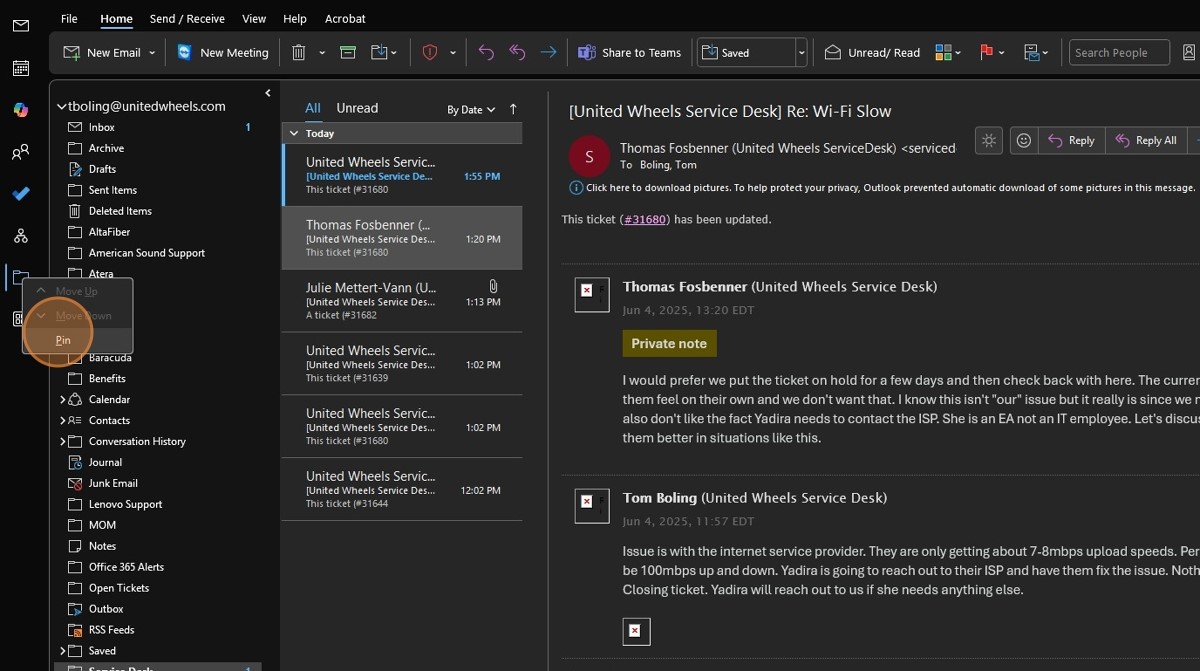Click Reply All in the reading pane
1200x671 pixels.
(x=1146, y=141)
